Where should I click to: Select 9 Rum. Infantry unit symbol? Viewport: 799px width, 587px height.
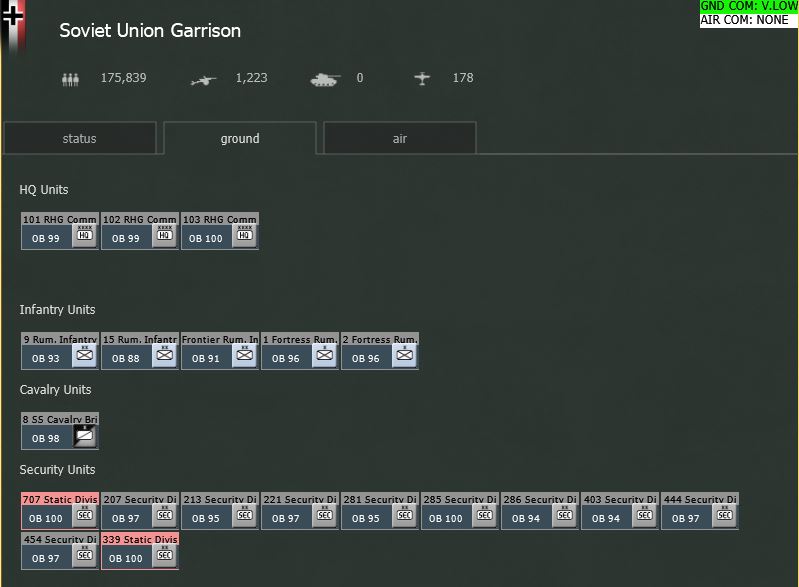[x=85, y=356]
